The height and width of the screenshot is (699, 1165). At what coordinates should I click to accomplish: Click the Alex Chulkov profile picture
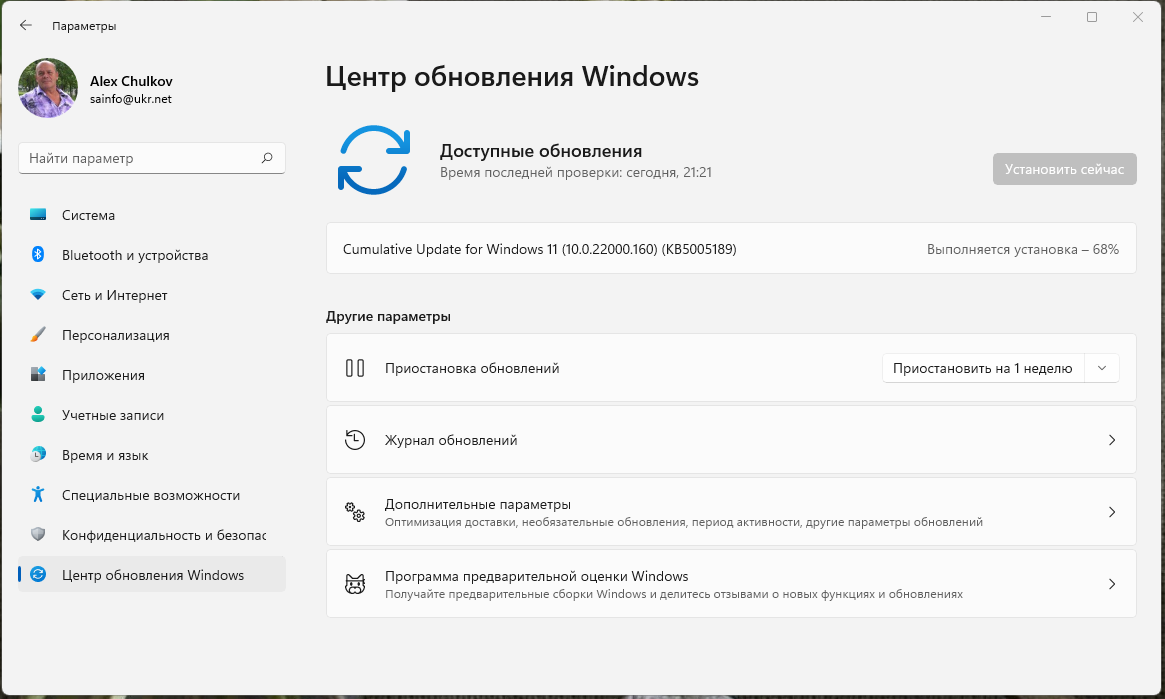coord(48,88)
